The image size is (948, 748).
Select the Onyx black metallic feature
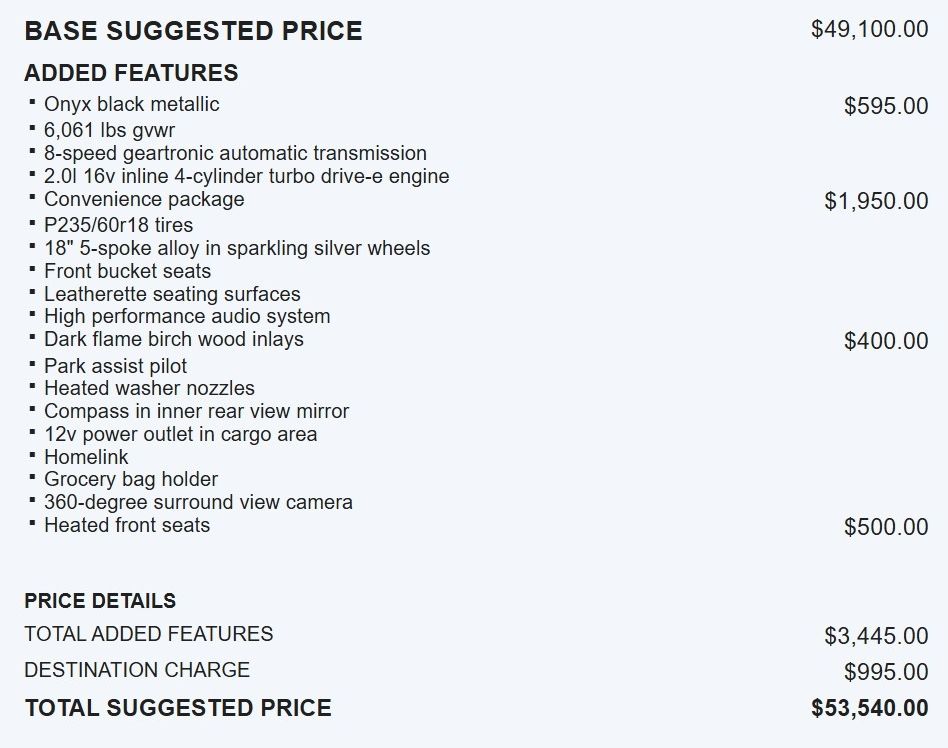pos(131,104)
